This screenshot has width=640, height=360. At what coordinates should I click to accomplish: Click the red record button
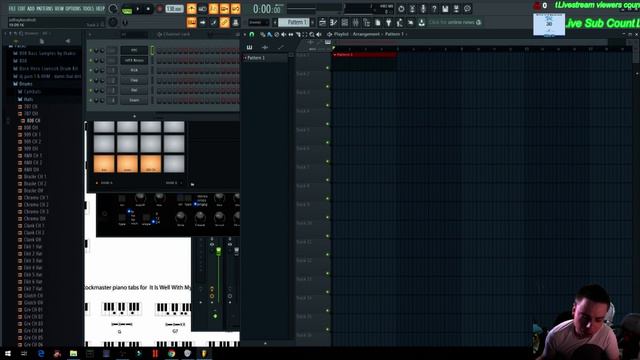[160, 9]
